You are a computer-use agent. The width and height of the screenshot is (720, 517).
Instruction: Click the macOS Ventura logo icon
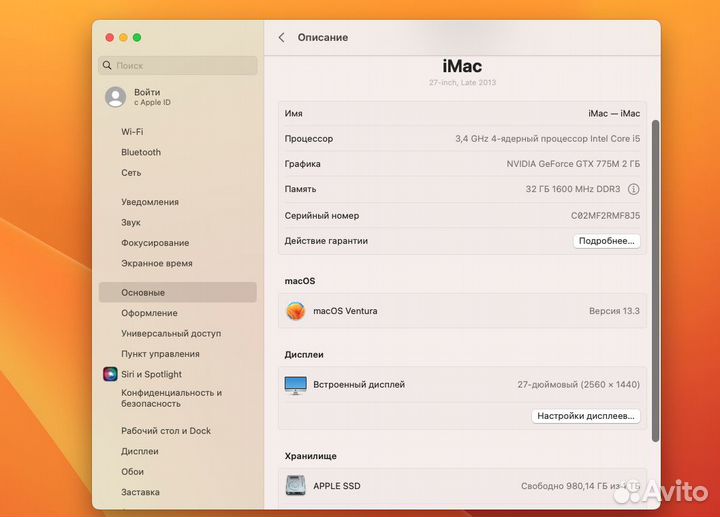point(296,311)
